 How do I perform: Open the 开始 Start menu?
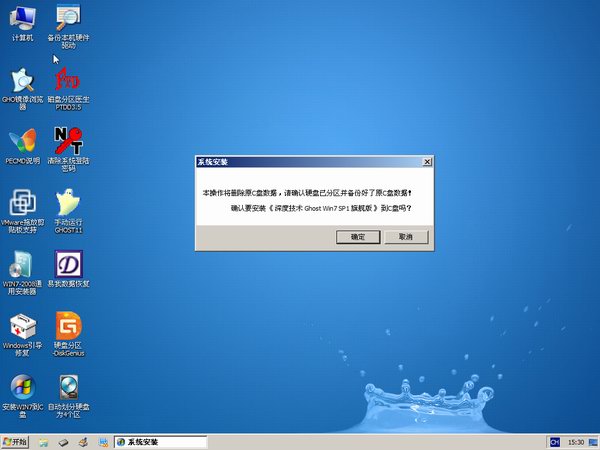pyautogui.click(x=17, y=441)
